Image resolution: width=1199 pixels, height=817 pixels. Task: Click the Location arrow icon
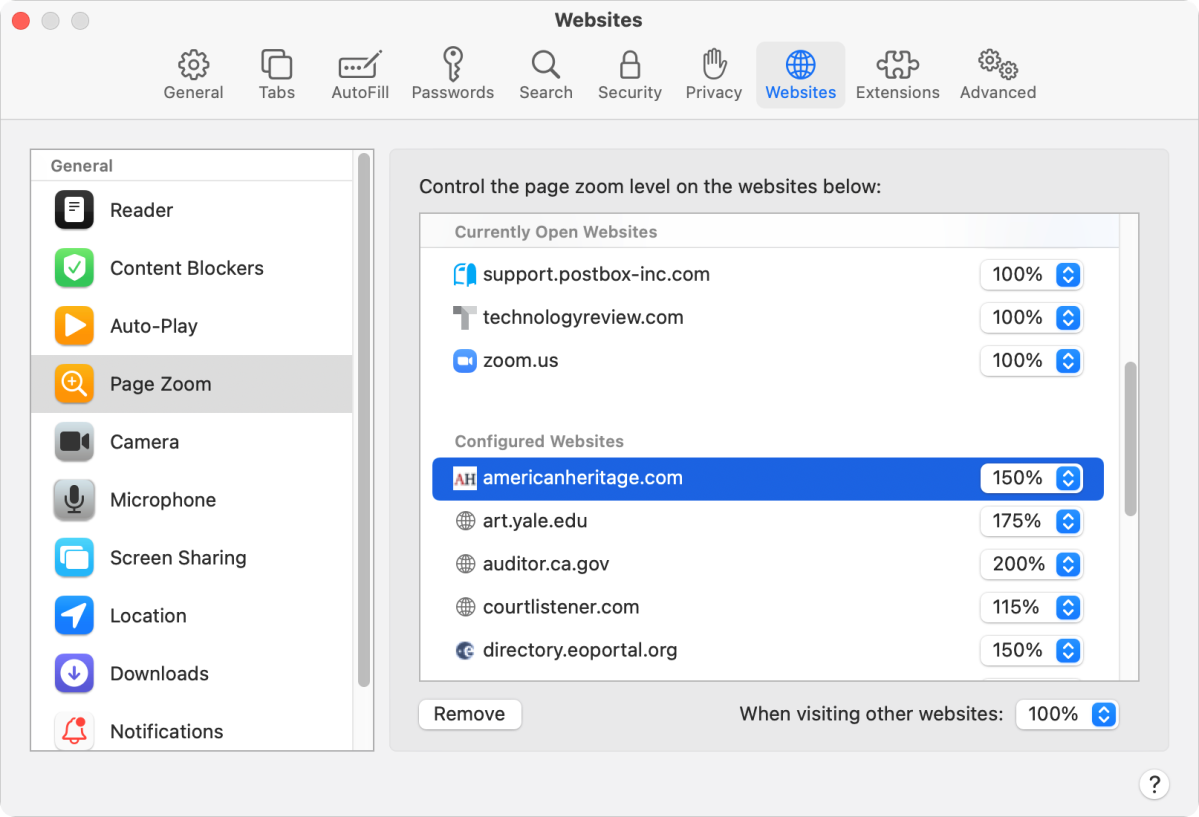pyautogui.click(x=74, y=616)
